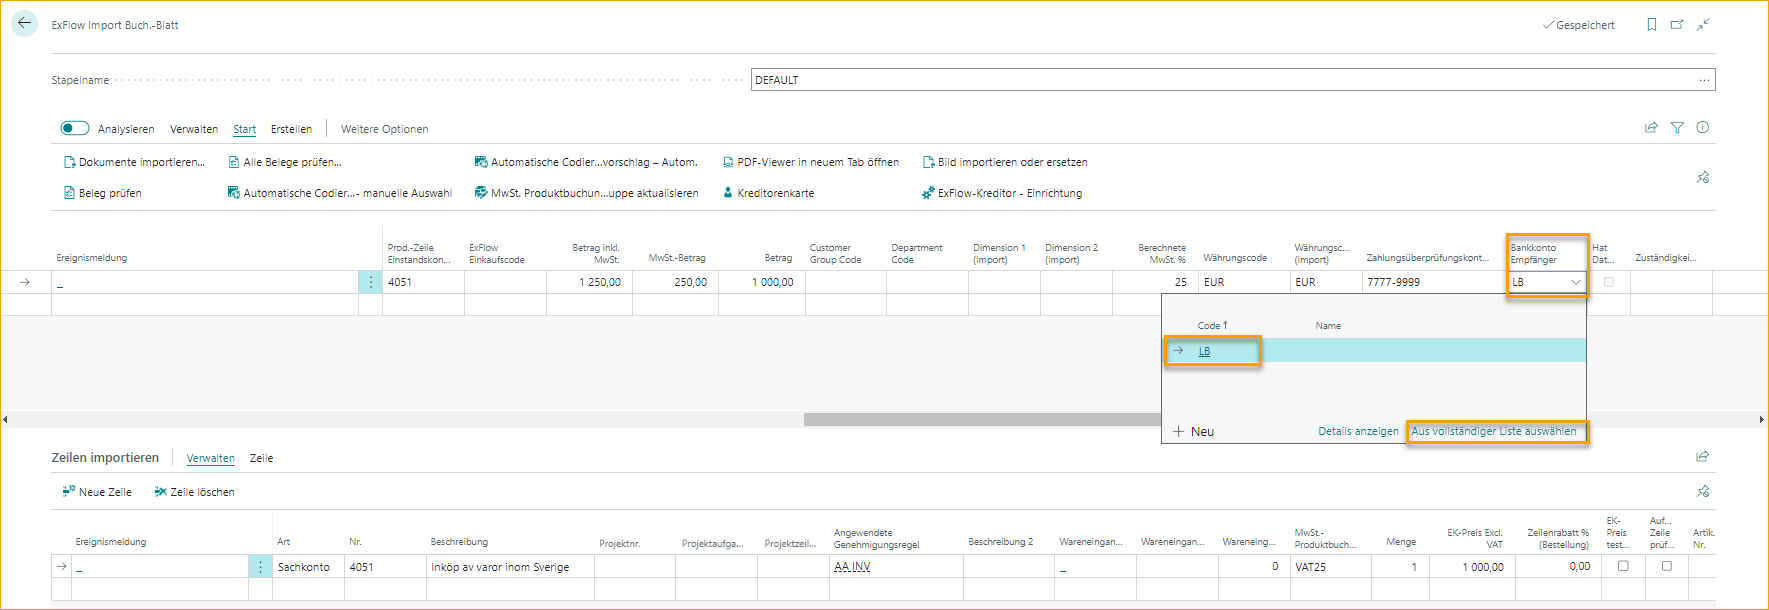Open row options menu for Sachkonto line
The height and width of the screenshot is (610, 1769).
[260, 567]
